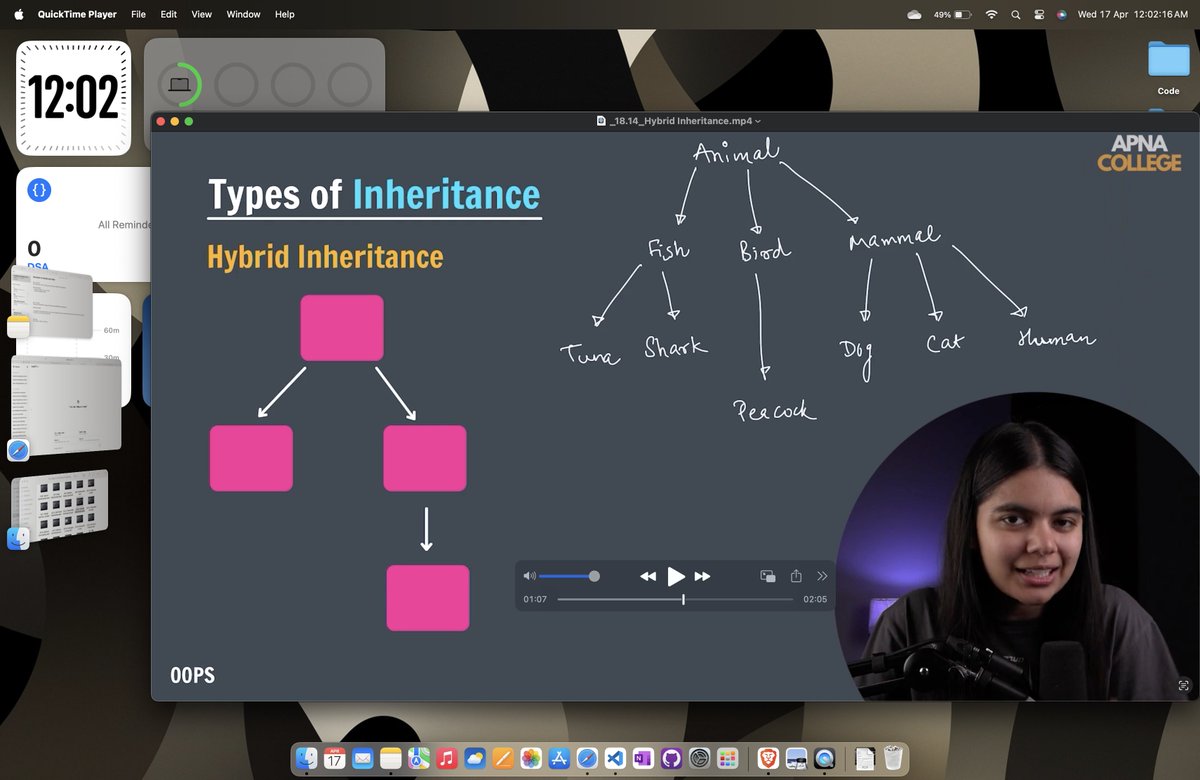The width and height of the screenshot is (1200, 780).
Task: Click the QuickTime Player Dock icon
Action: point(824,758)
